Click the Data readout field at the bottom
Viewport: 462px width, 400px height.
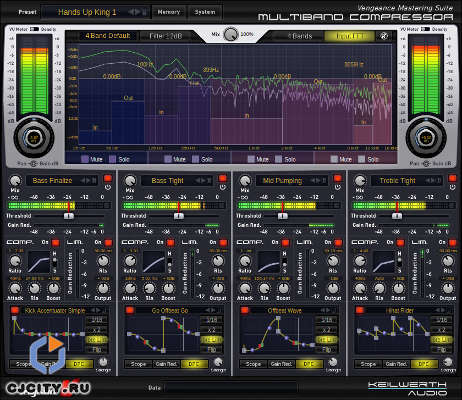pyautogui.click(x=231, y=388)
